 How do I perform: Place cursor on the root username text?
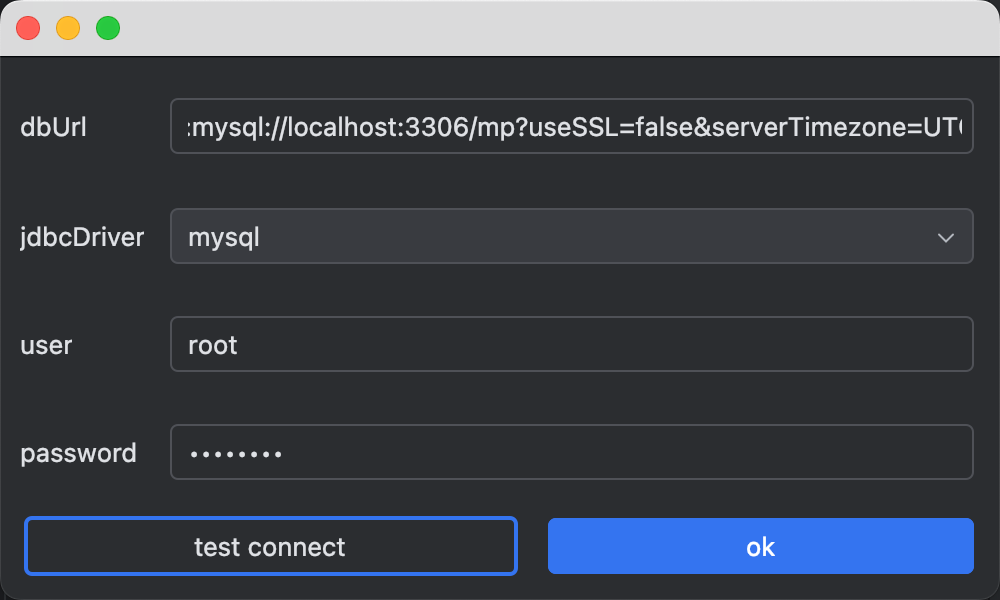213,345
